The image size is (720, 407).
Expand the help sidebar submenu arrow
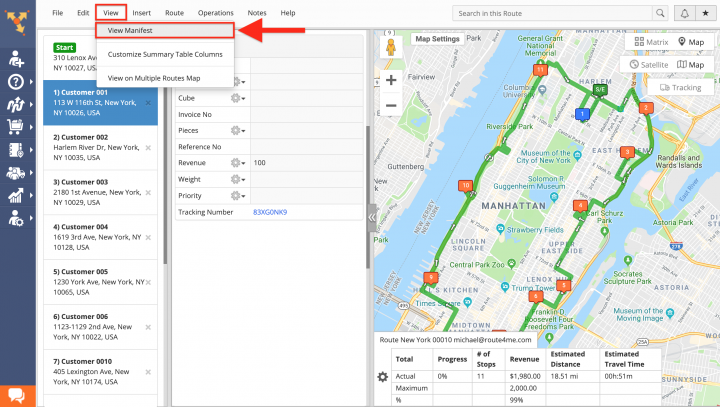click(31, 82)
